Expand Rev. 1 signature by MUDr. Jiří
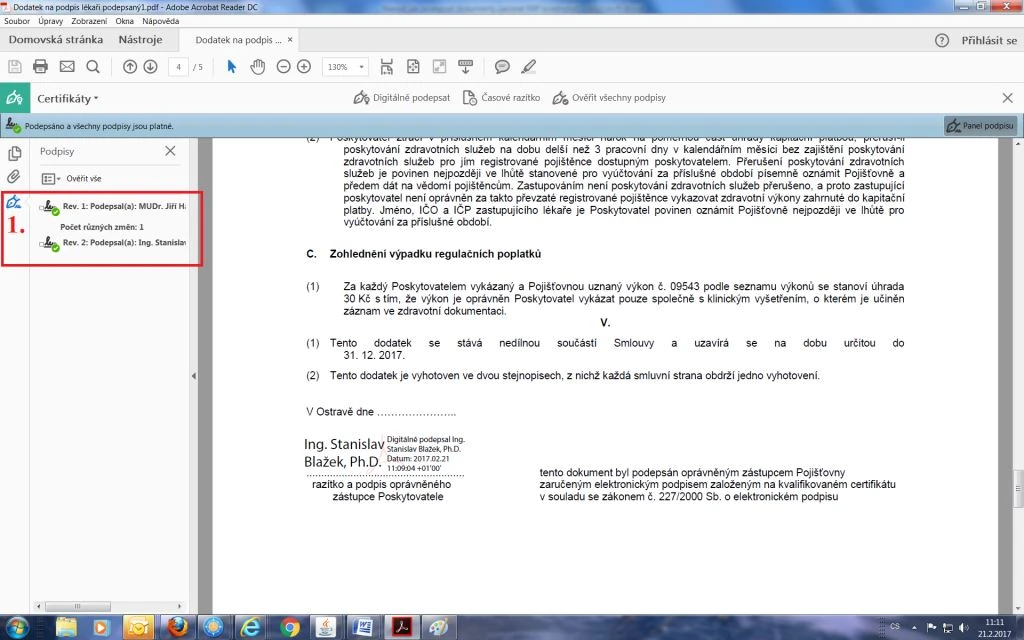 tap(40, 207)
